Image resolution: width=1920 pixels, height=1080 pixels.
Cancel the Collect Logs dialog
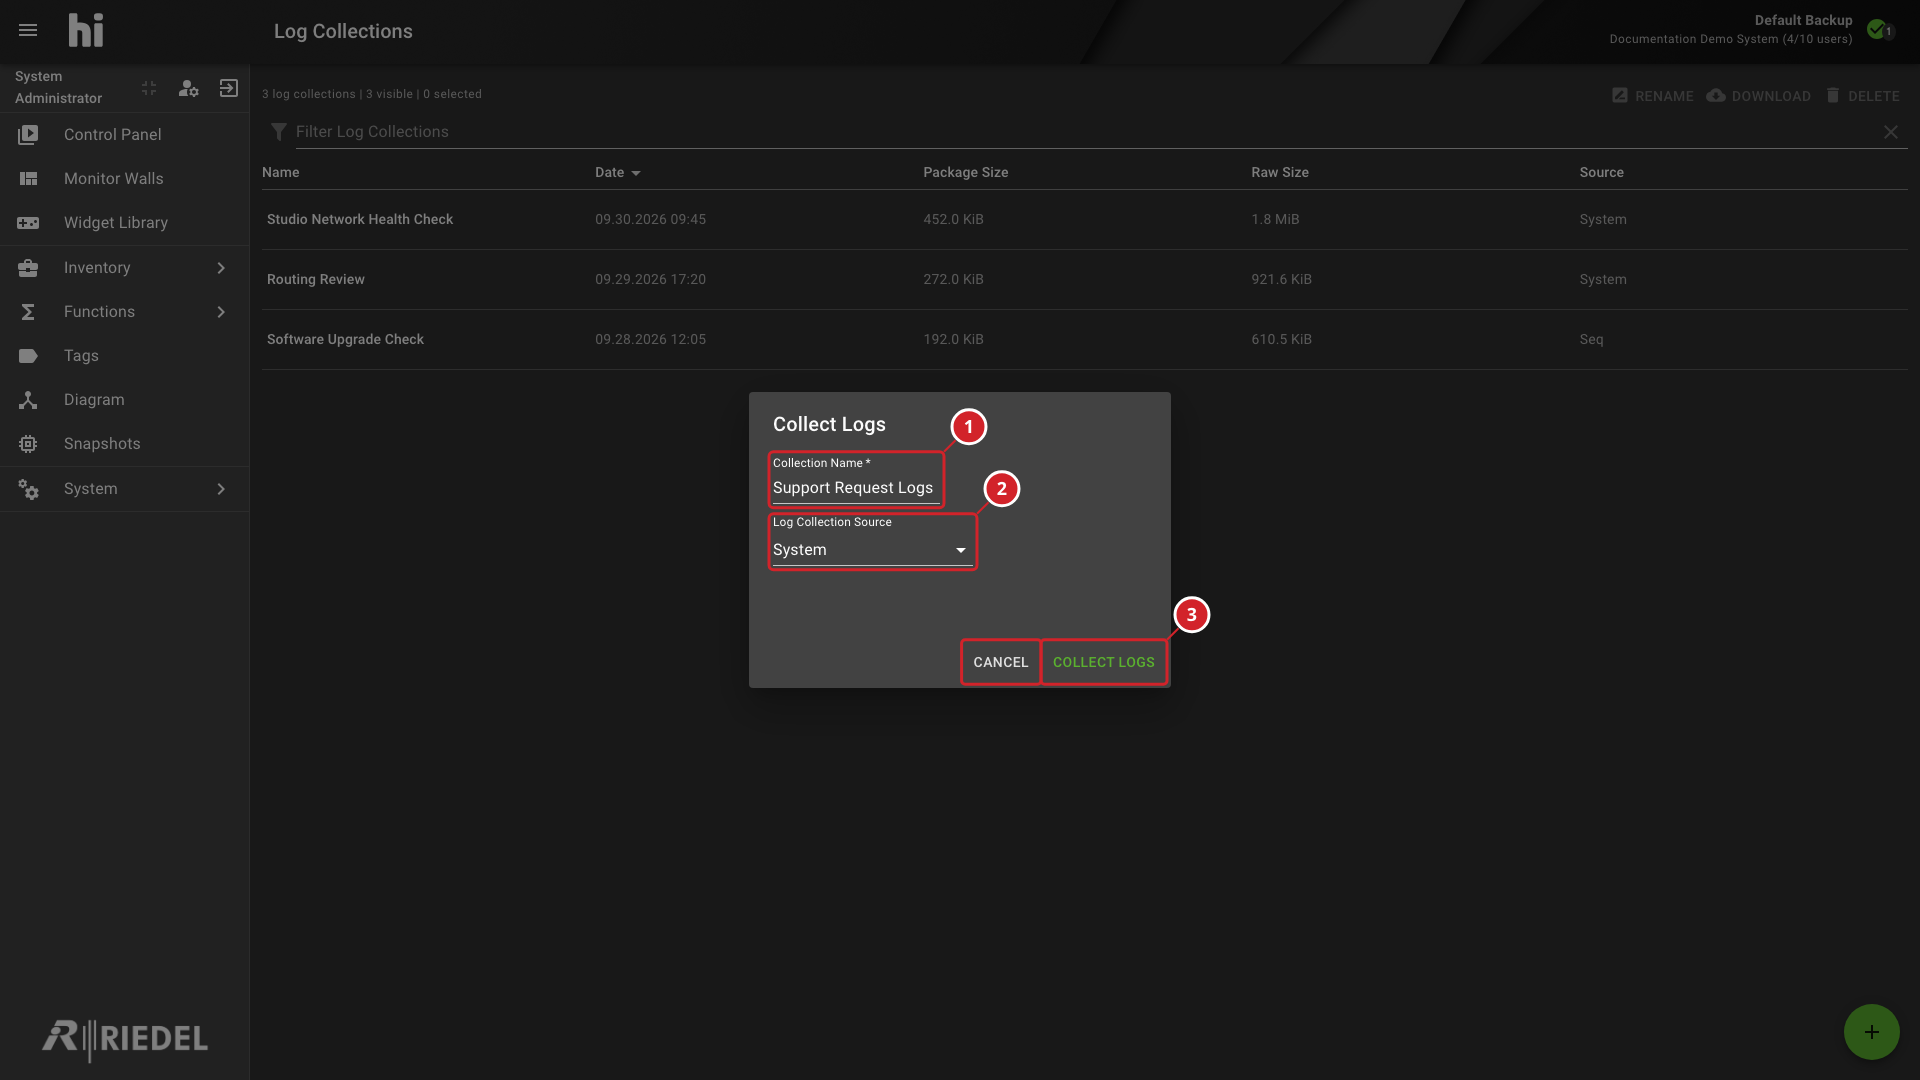point(1001,663)
